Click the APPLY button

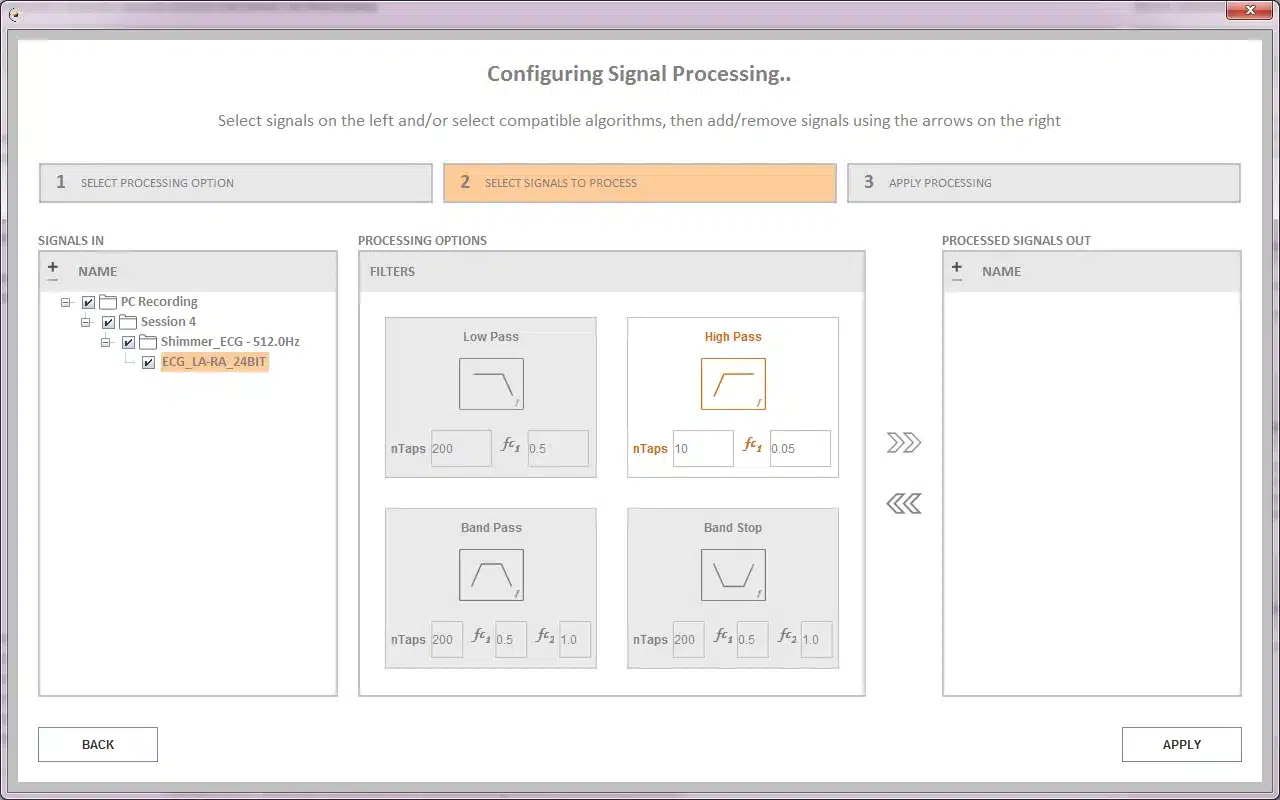pos(1182,744)
